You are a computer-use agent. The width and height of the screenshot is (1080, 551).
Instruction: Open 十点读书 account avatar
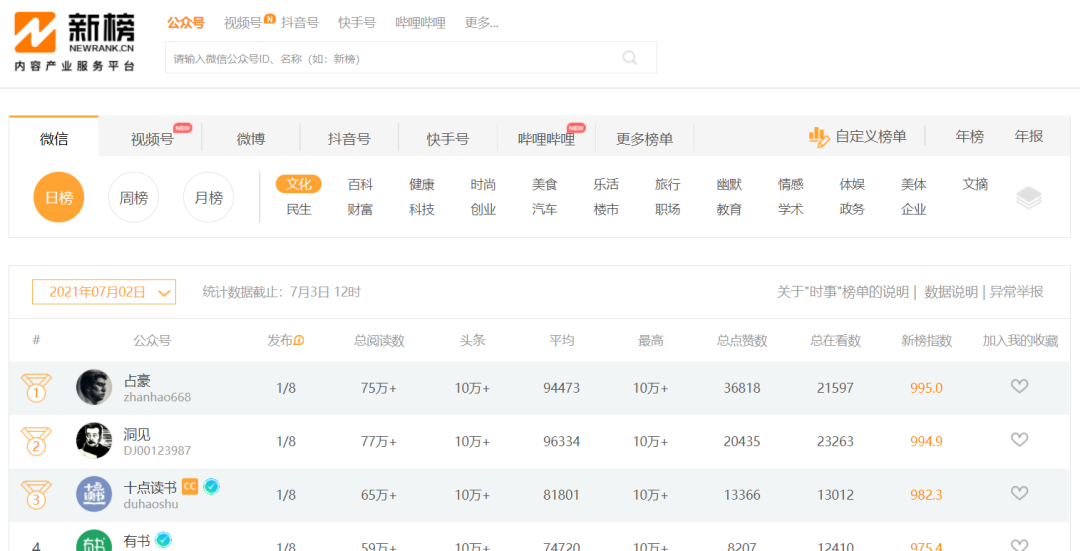coord(94,494)
